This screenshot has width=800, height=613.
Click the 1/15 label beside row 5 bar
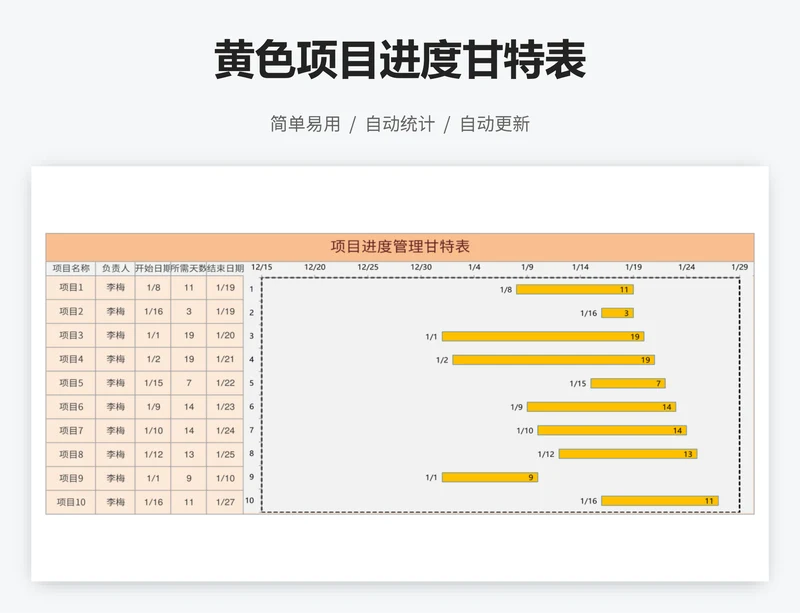(x=578, y=383)
